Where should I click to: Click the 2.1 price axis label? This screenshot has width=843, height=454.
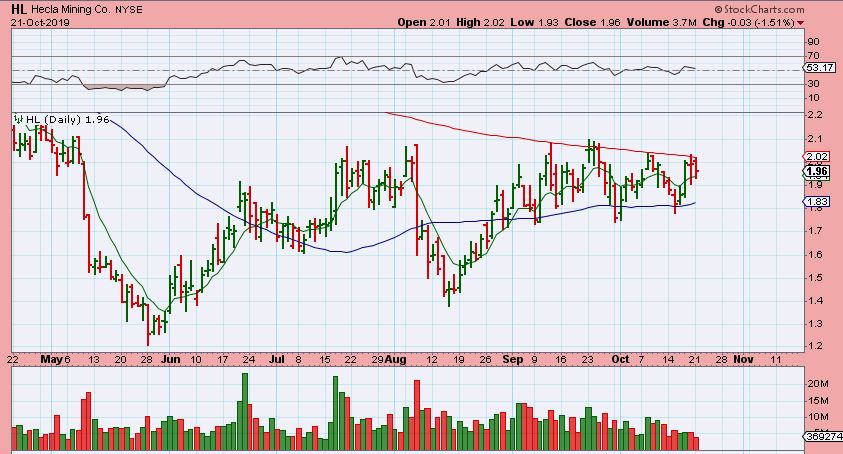(815, 139)
